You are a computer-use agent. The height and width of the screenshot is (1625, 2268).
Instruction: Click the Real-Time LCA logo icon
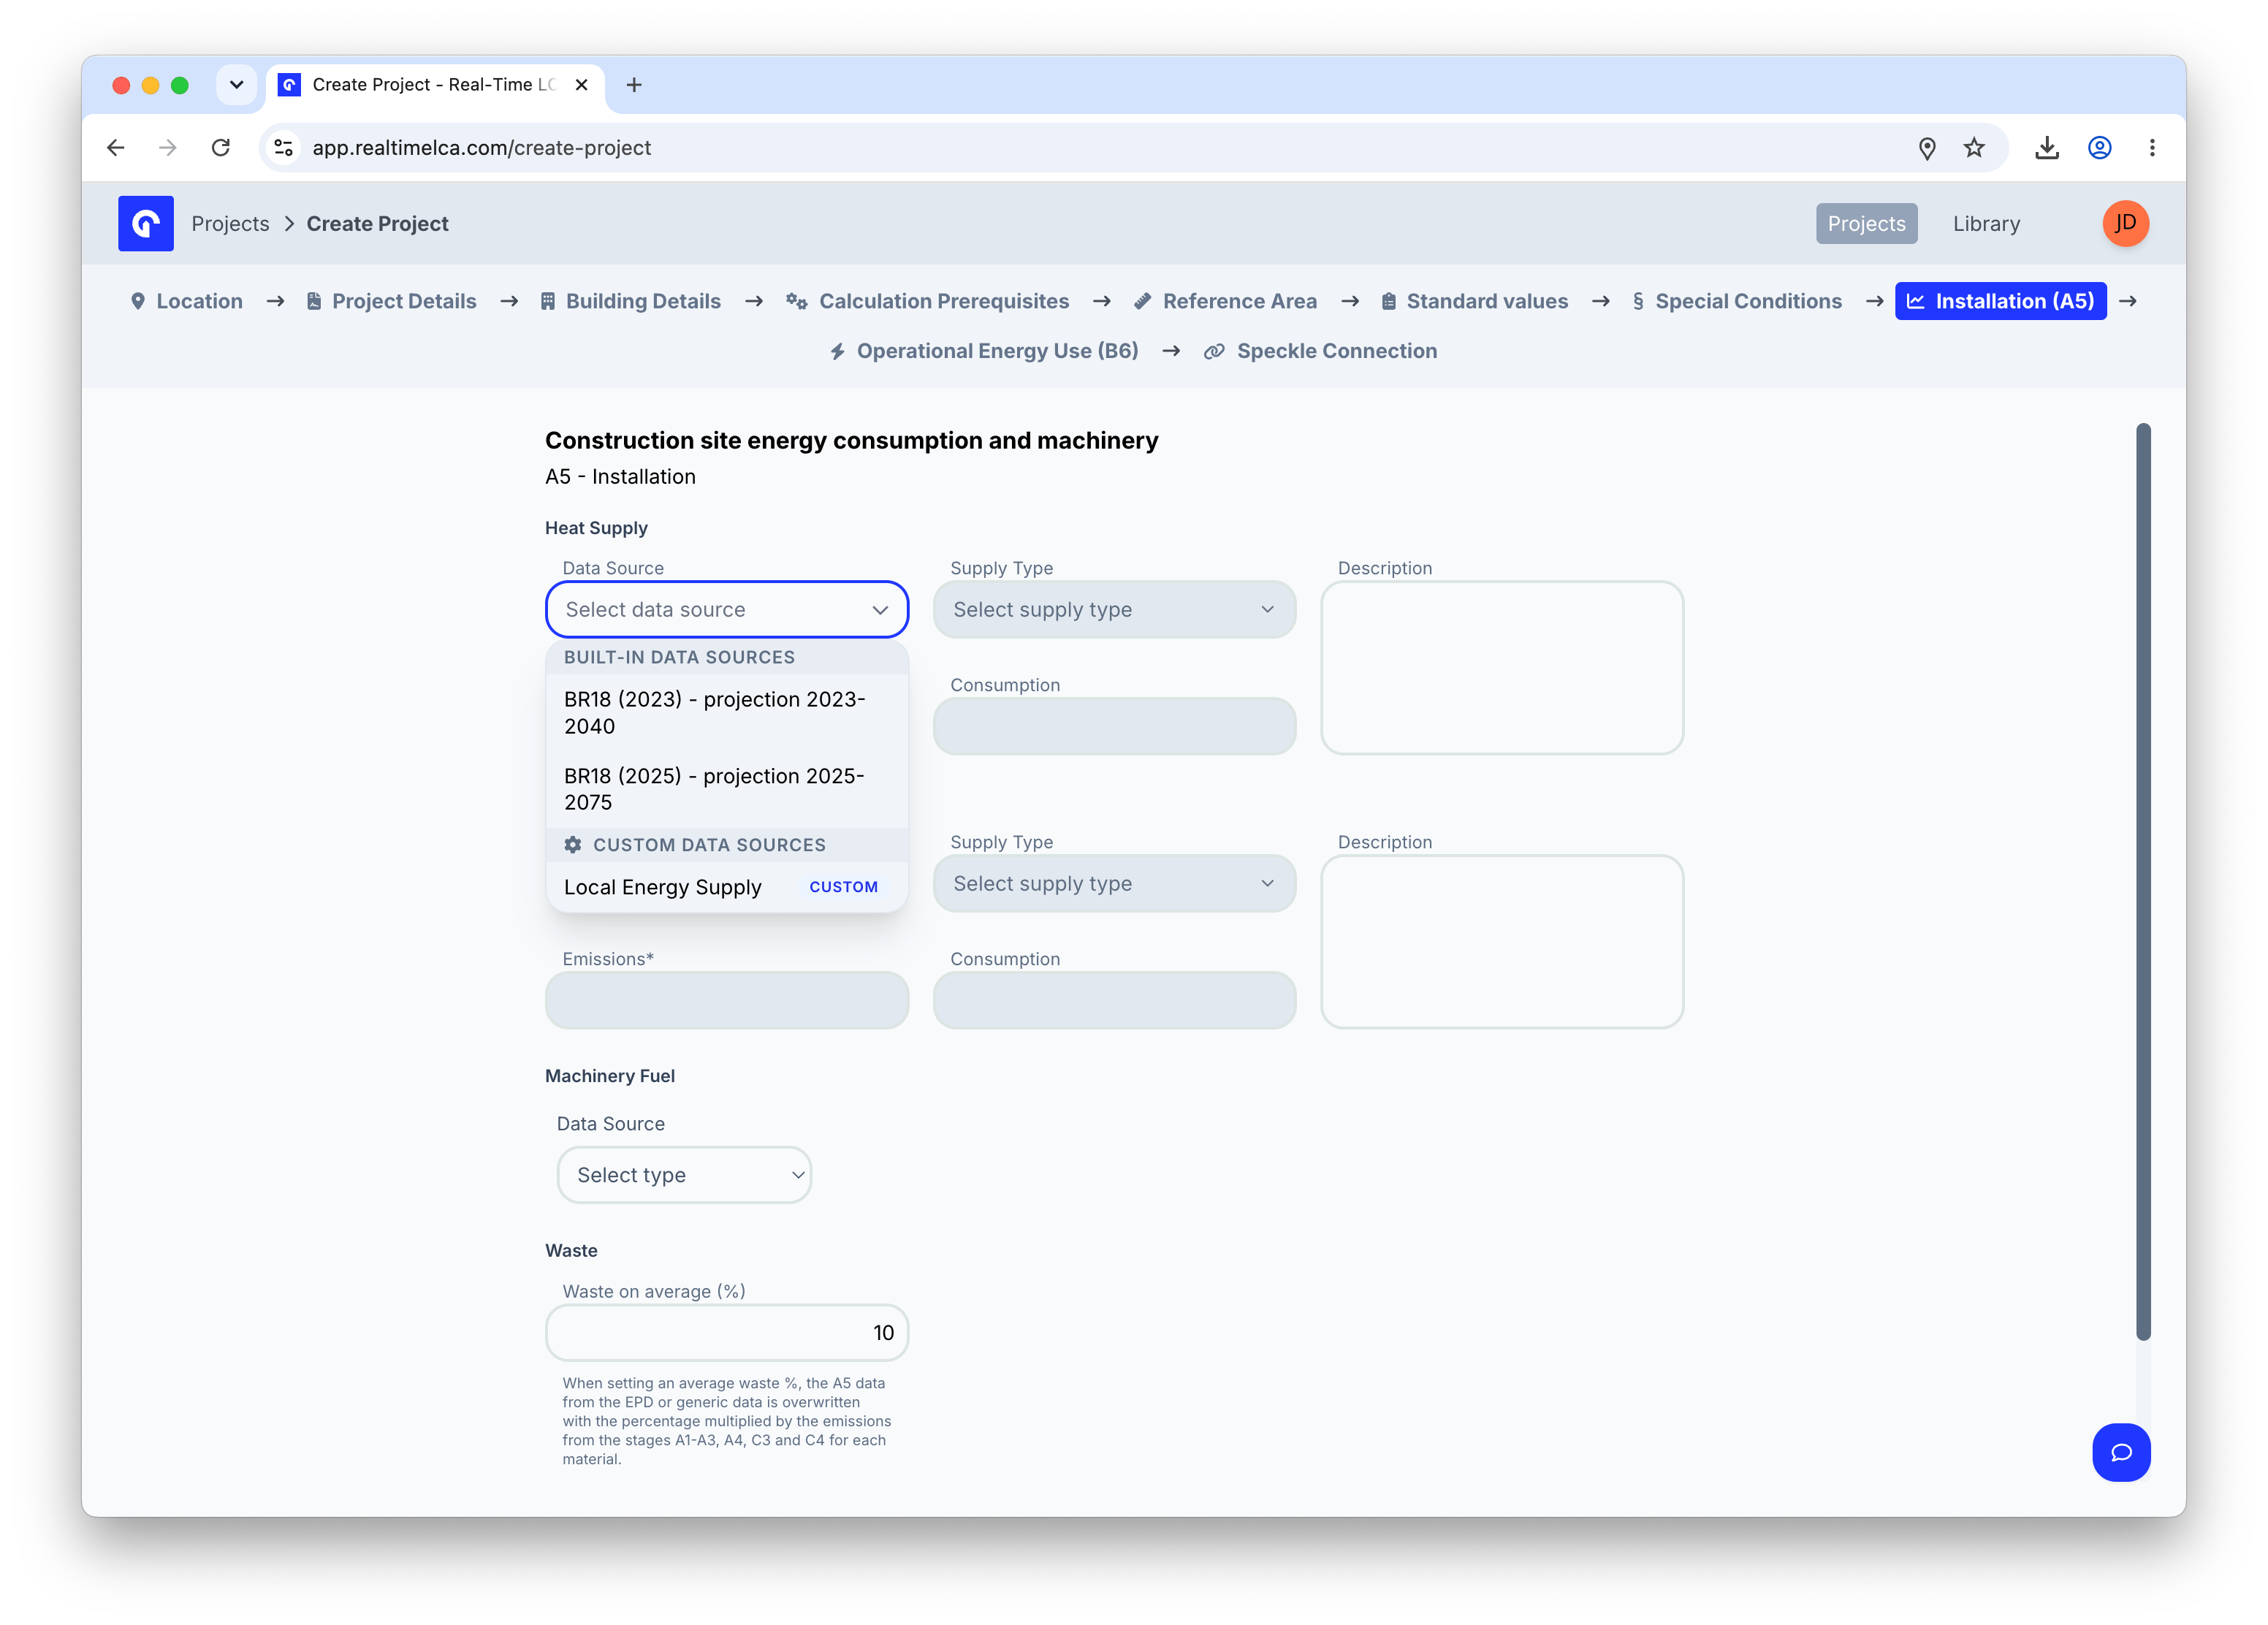[145, 223]
